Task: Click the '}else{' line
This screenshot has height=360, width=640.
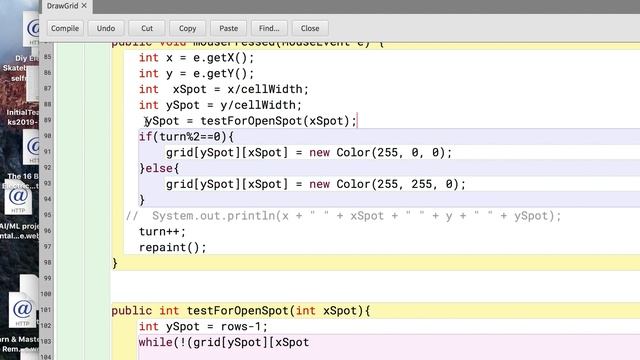Action: click(159, 169)
